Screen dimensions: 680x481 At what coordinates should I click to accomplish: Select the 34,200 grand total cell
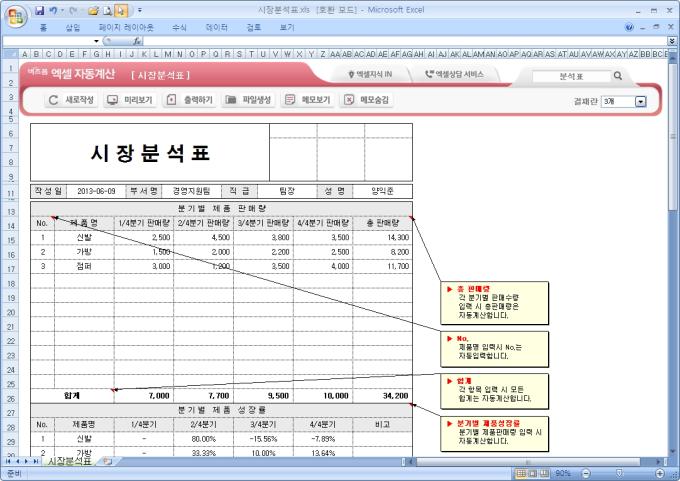click(x=382, y=396)
